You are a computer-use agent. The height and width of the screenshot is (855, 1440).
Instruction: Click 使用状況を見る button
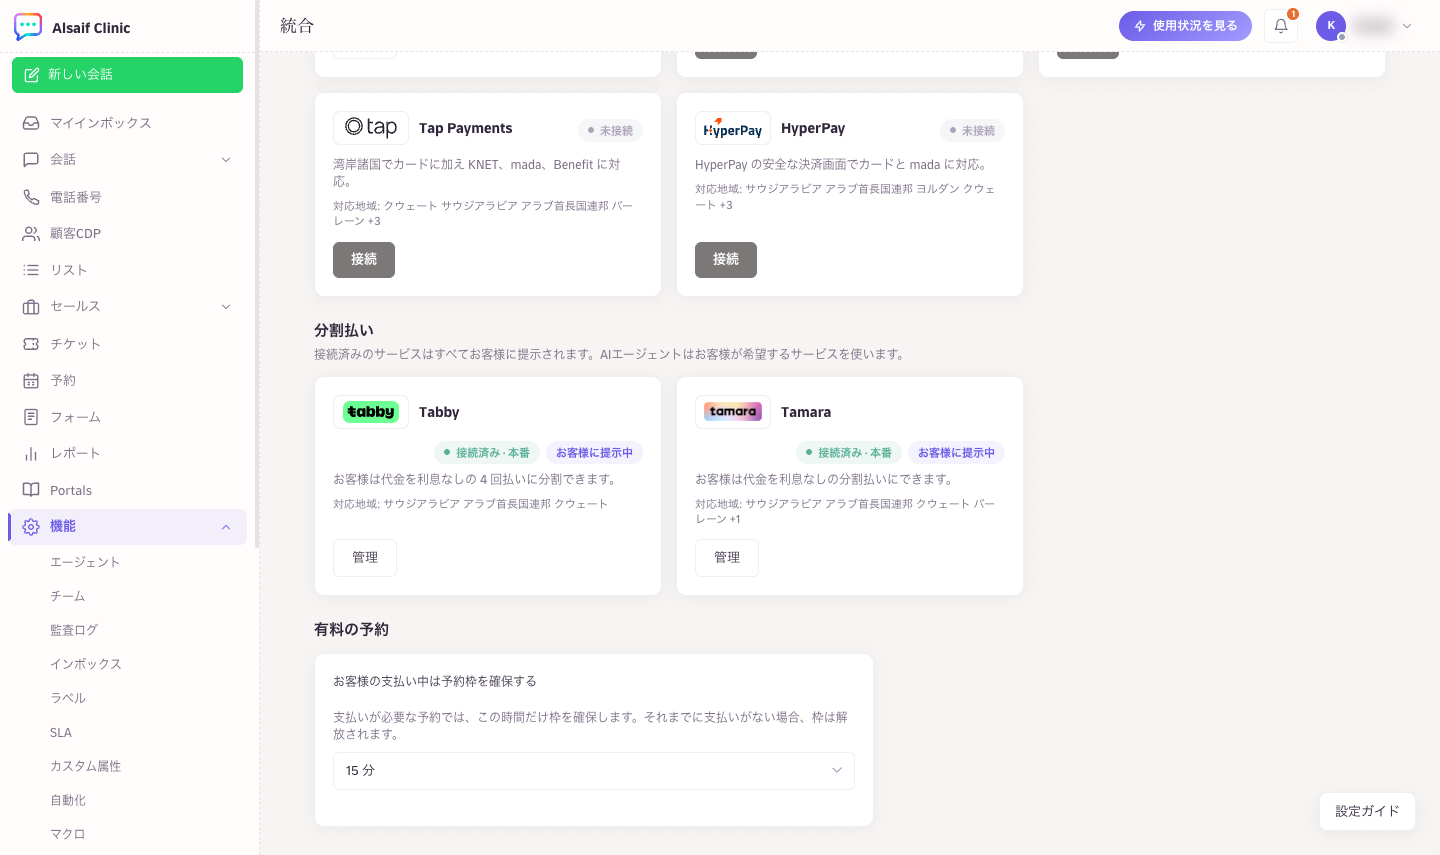(1185, 26)
